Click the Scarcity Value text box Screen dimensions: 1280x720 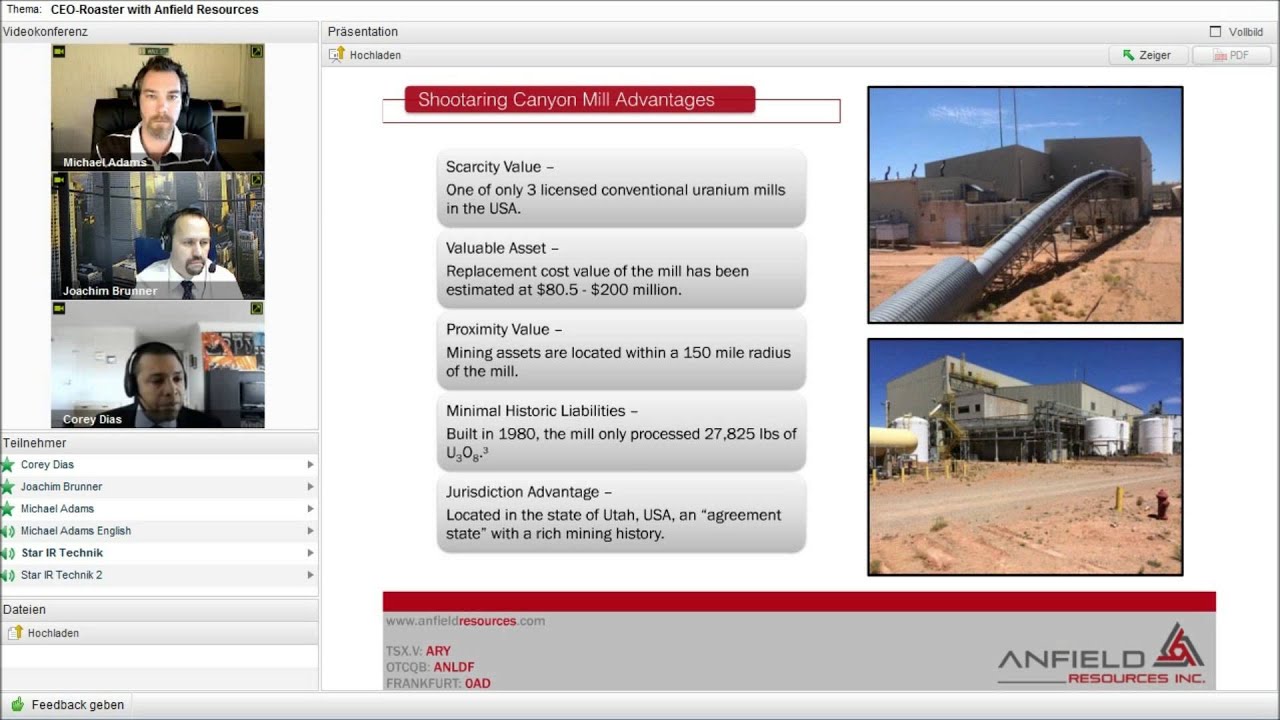click(621, 188)
